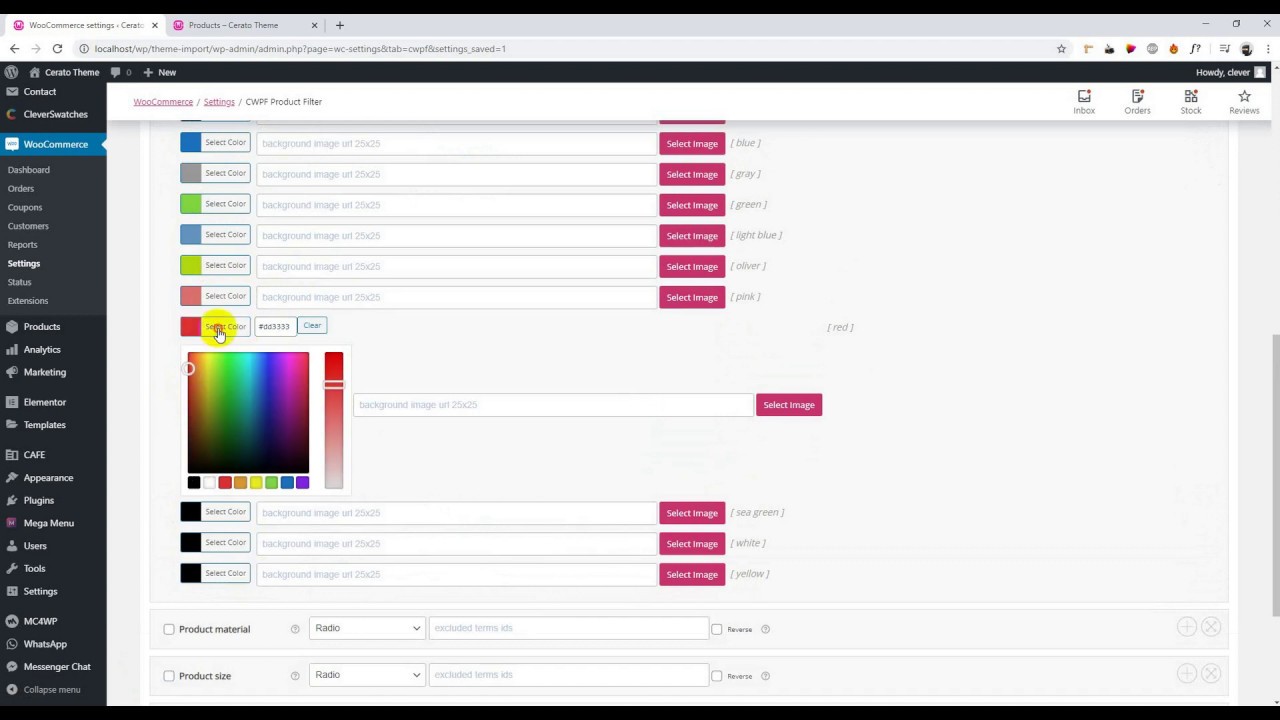Switch to Products – Cerato Theme tab
Image resolution: width=1280 pixels, height=720 pixels.
pyautogui.click(x=245, y=25)
